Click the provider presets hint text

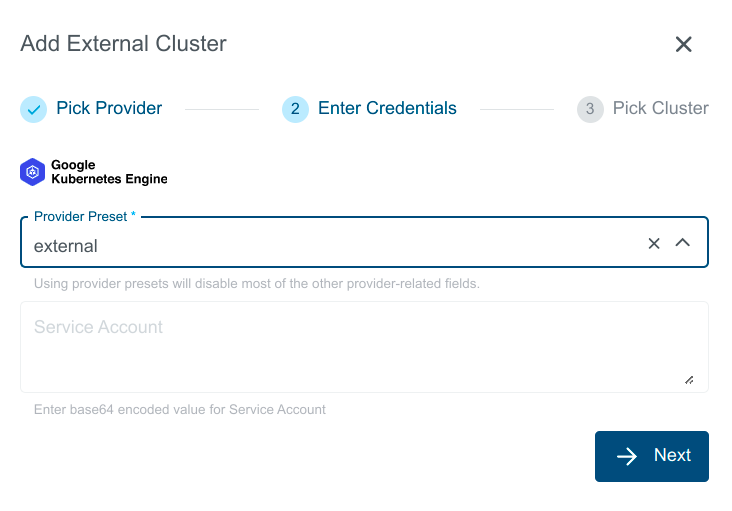(x=257, y=283)
